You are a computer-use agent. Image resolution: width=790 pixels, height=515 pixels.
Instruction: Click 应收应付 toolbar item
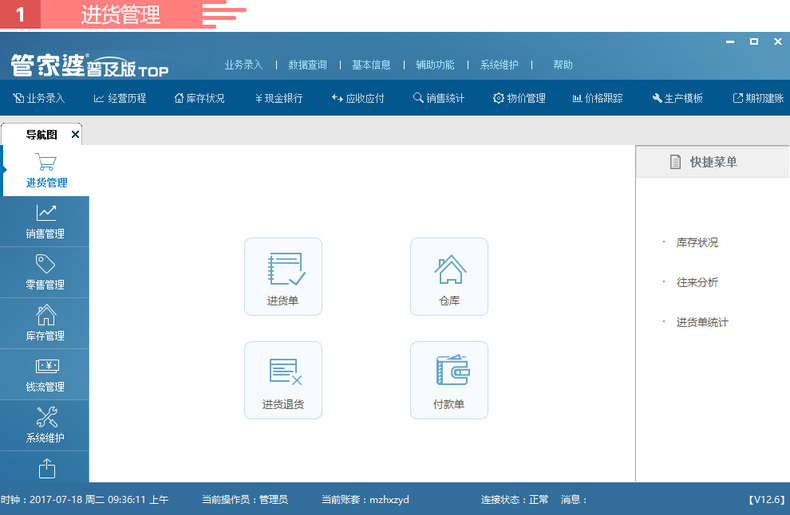pos(358,98)
